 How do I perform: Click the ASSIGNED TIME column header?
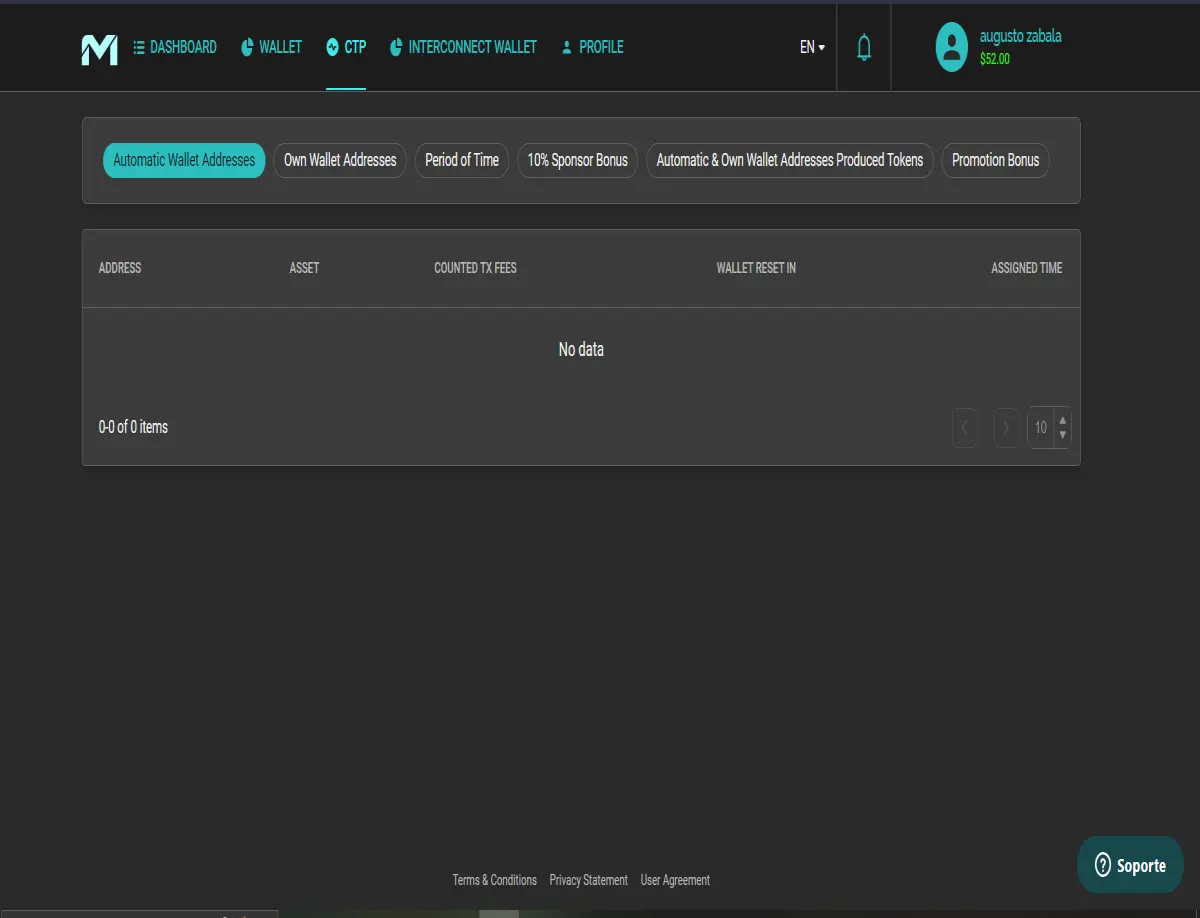click(x=1027, y=268)
